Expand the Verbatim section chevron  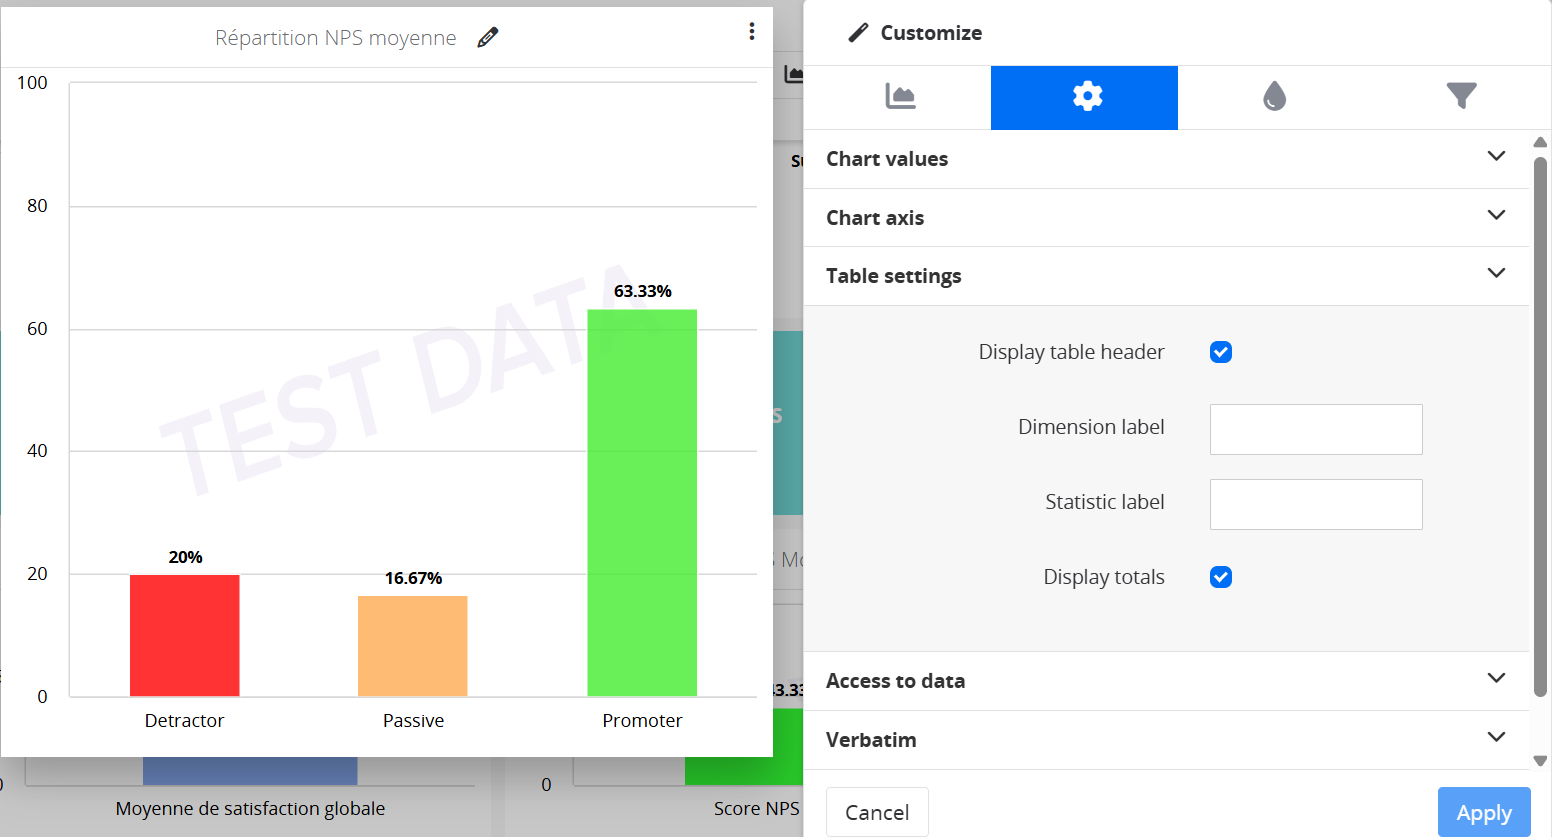[x=1495, y=738]
